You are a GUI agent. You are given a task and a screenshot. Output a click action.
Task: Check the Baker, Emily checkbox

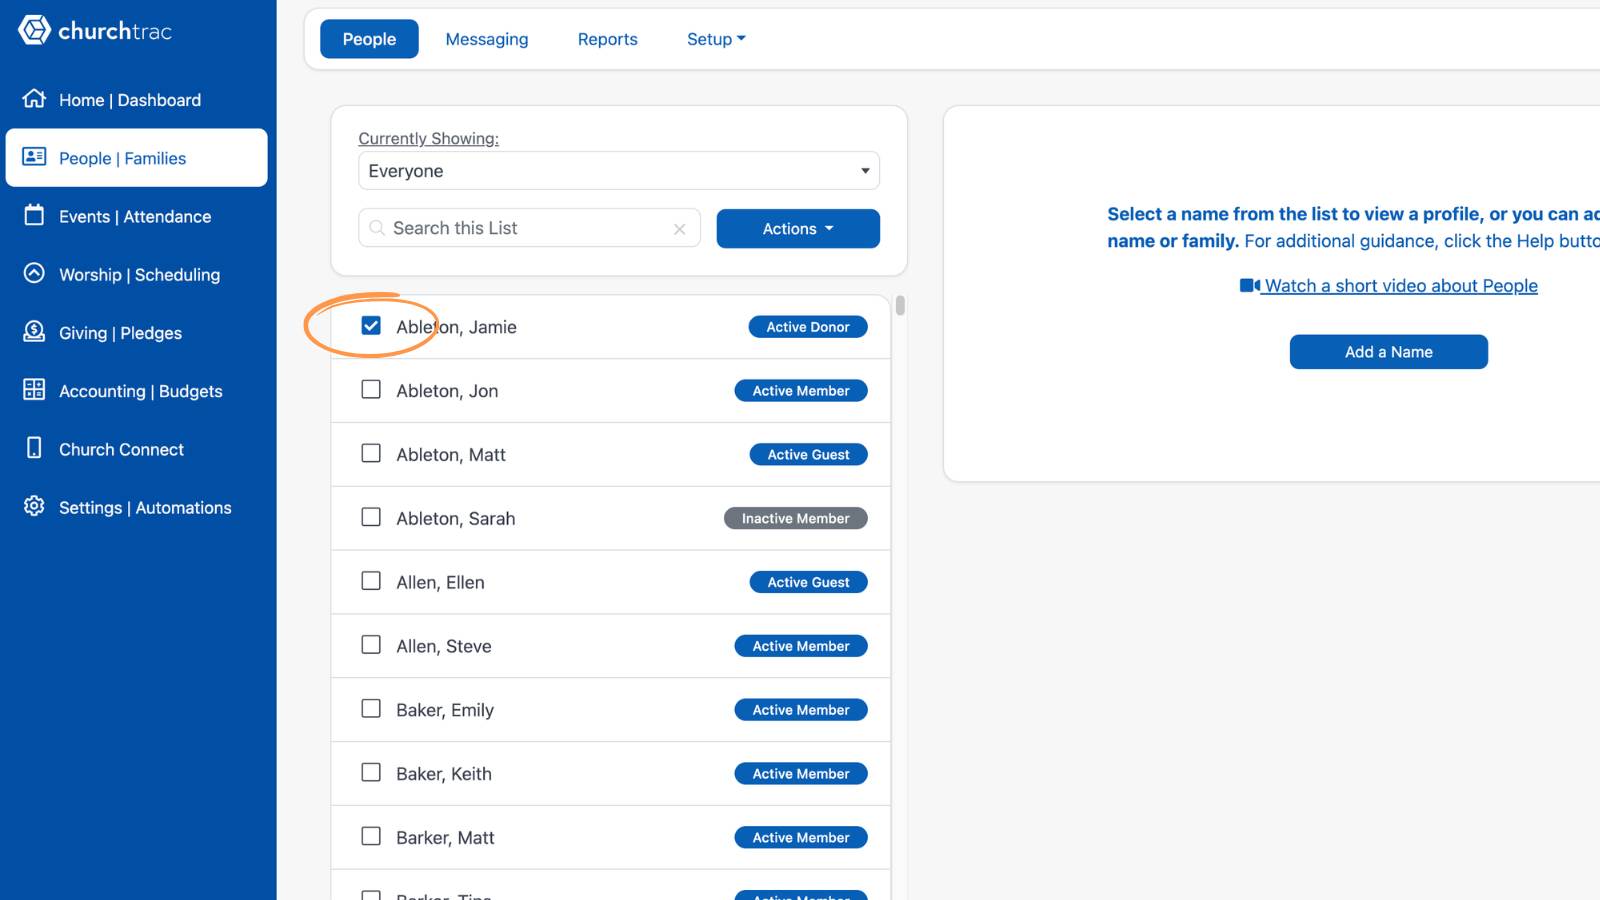371,708
